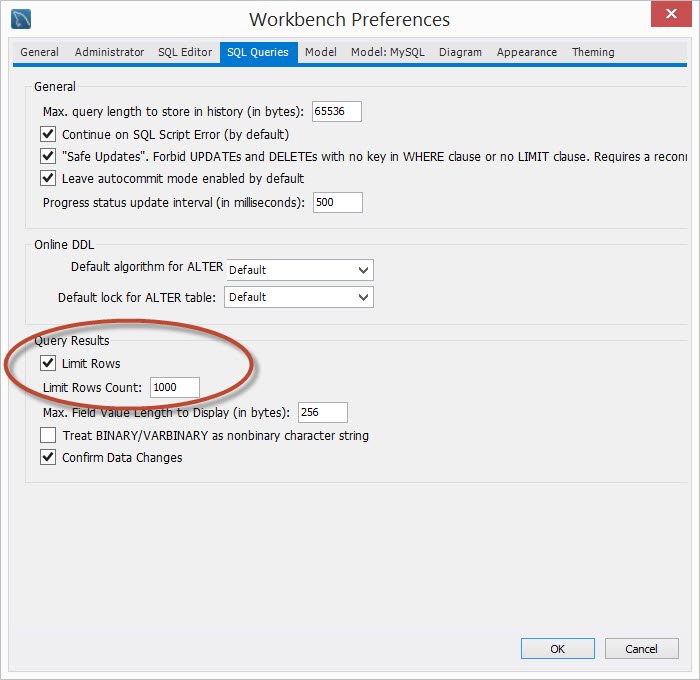Click the Limit Rows Count field

(x=175, y=388)
